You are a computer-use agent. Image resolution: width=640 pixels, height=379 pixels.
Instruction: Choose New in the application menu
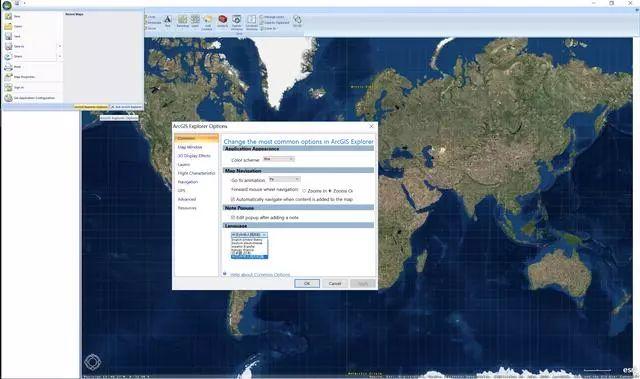(32, 16)
